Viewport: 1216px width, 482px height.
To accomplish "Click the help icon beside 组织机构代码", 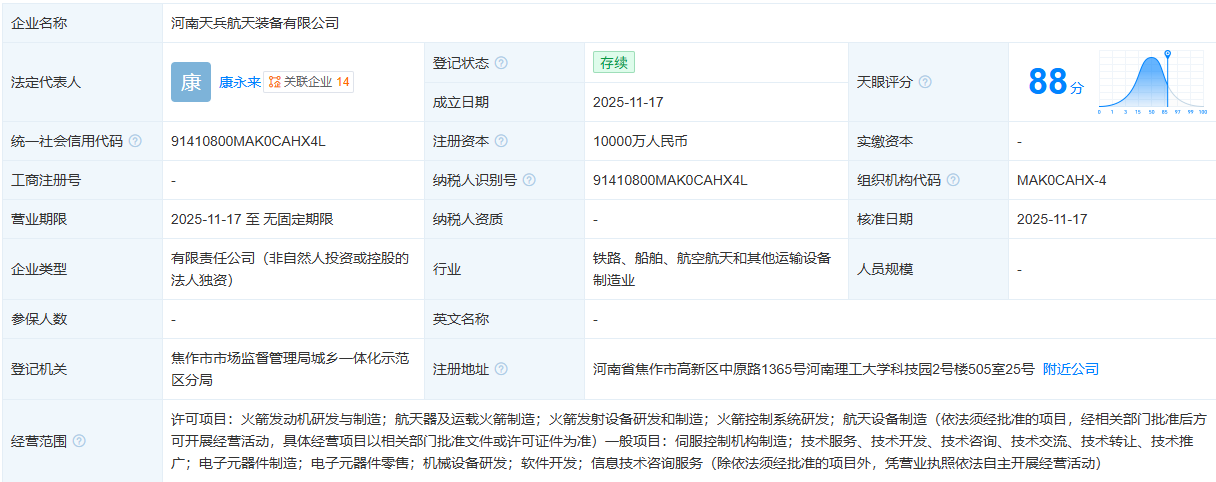I will pyautogui.click(x=953, y=180).
